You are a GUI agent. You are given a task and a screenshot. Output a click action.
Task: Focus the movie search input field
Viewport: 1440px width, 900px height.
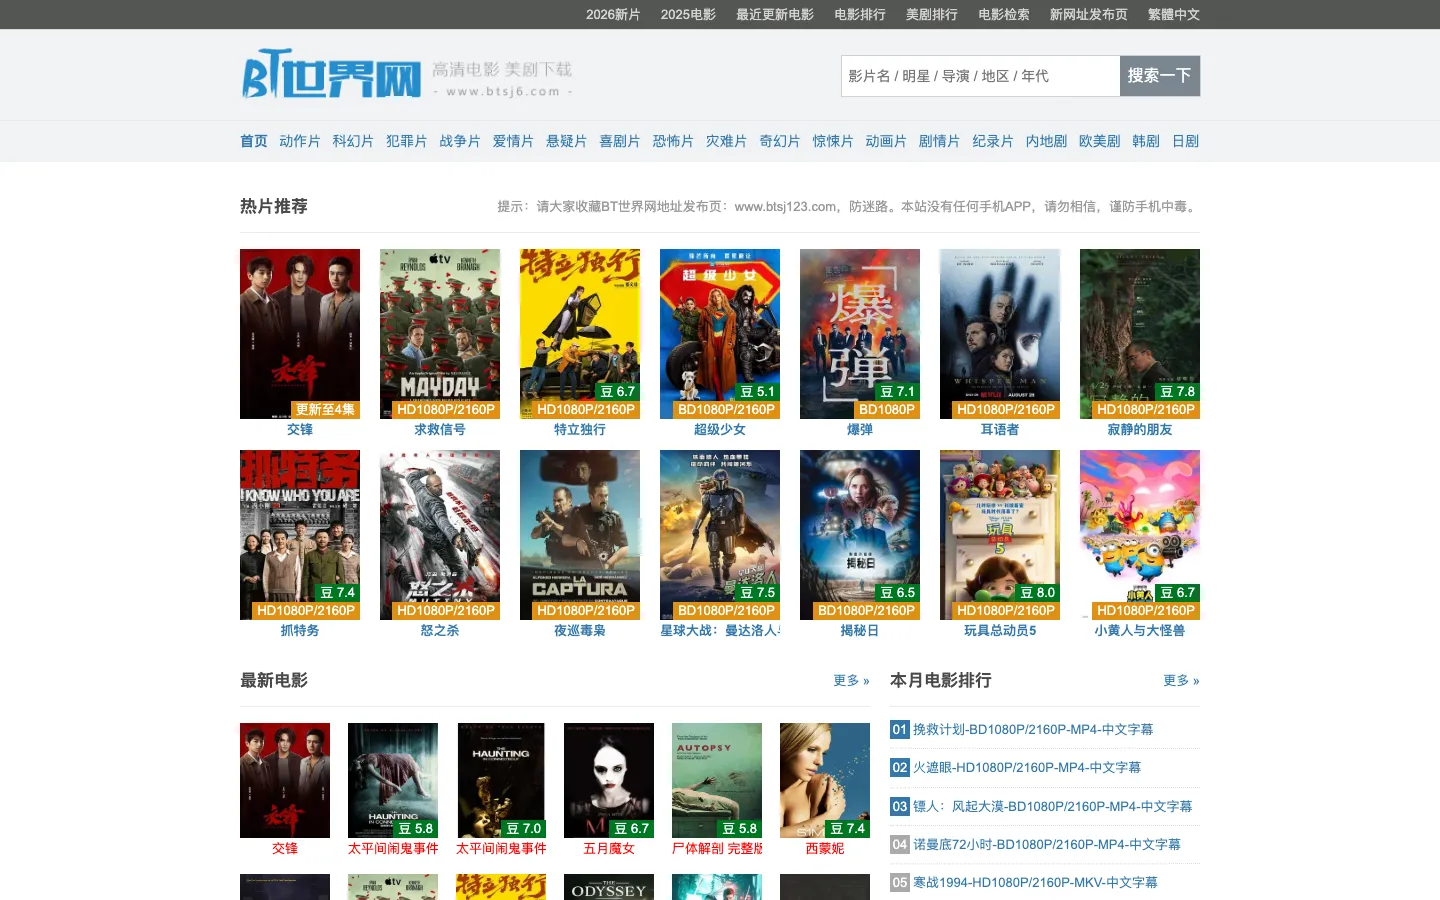pyautogui.click(x=980, y=76)
